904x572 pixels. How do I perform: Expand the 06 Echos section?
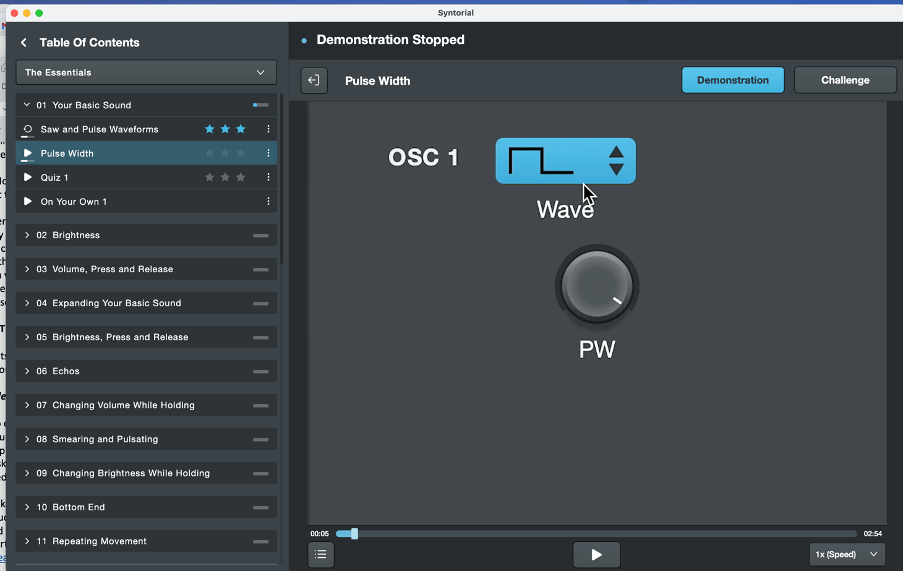tap(27, 371)
